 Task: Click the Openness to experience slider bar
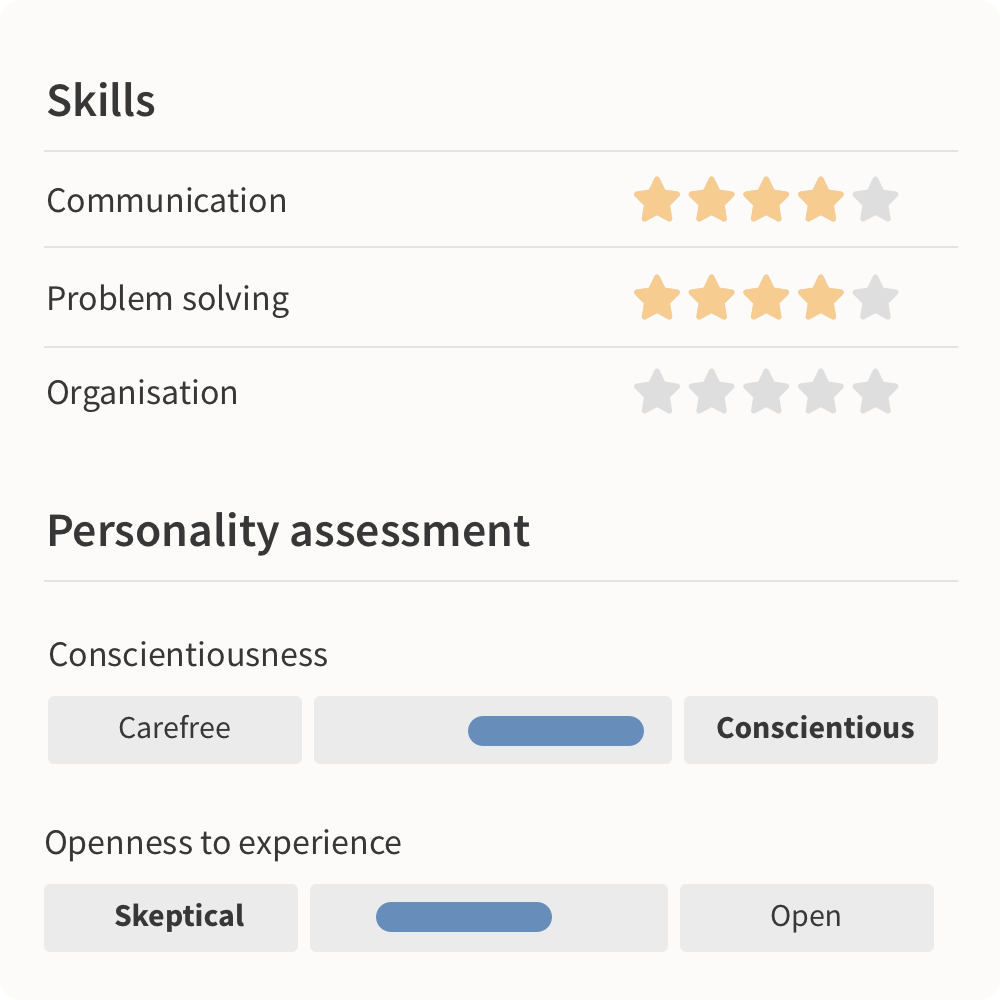point(464,917)
